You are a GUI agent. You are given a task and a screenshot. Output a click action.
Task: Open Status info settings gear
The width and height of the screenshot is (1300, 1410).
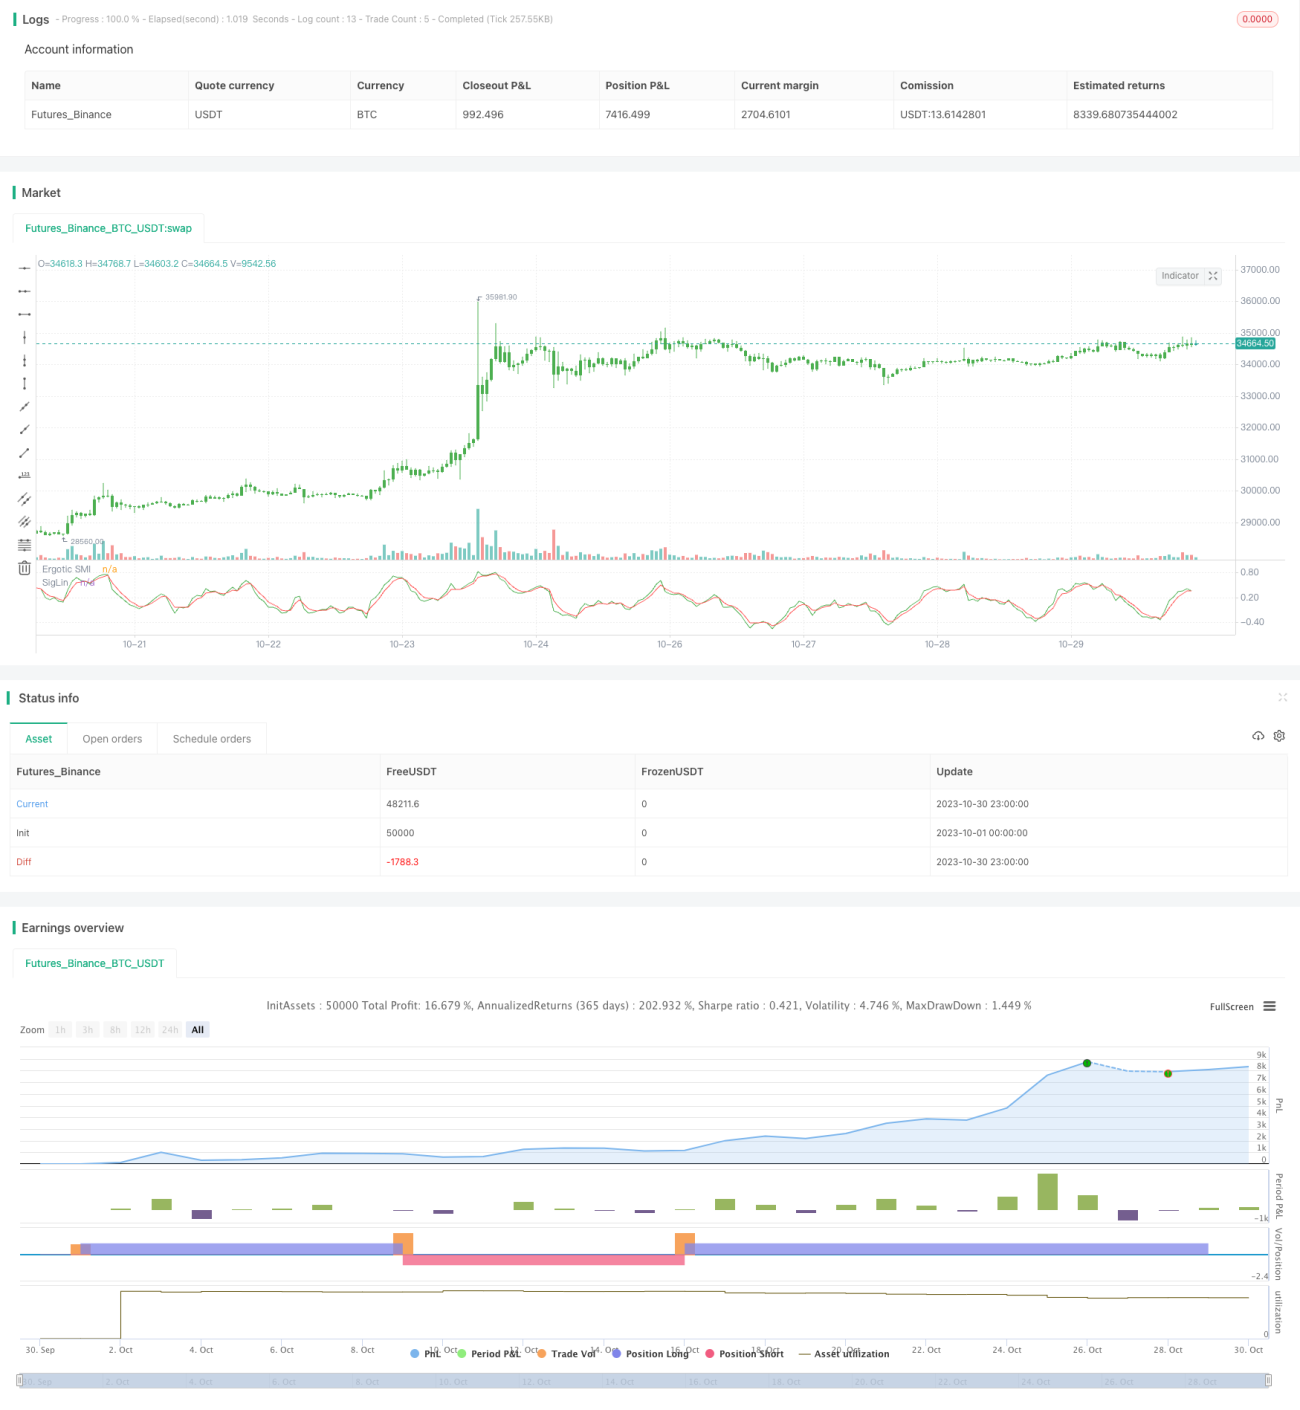1279,736
